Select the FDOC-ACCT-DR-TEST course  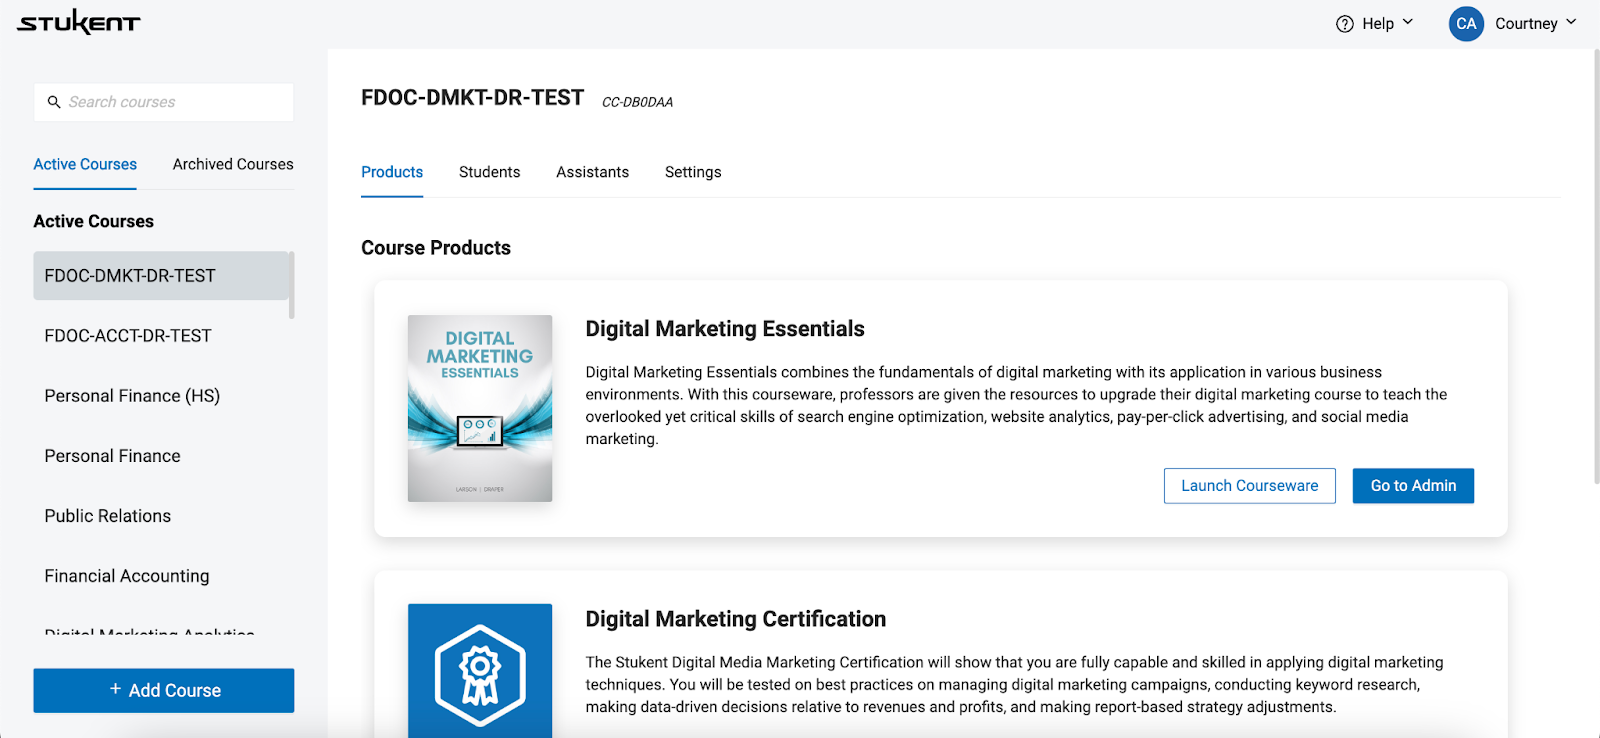pyautogui.click(x=128, y=336)
